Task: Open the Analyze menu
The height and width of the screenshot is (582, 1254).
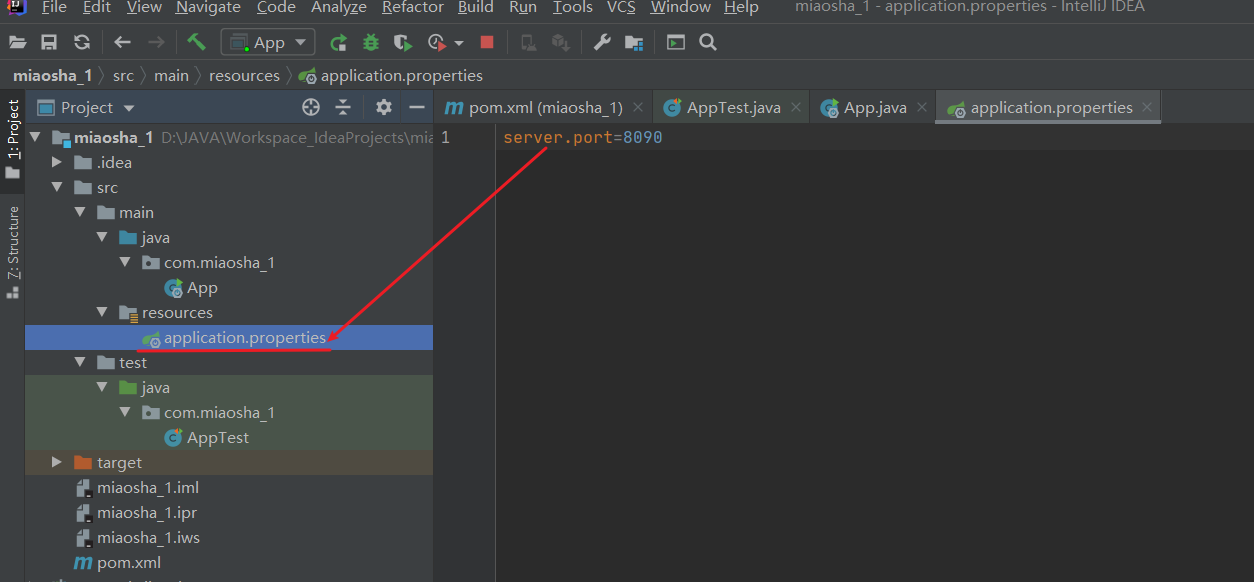Action: pyautogui.click(x=339, y=8)
